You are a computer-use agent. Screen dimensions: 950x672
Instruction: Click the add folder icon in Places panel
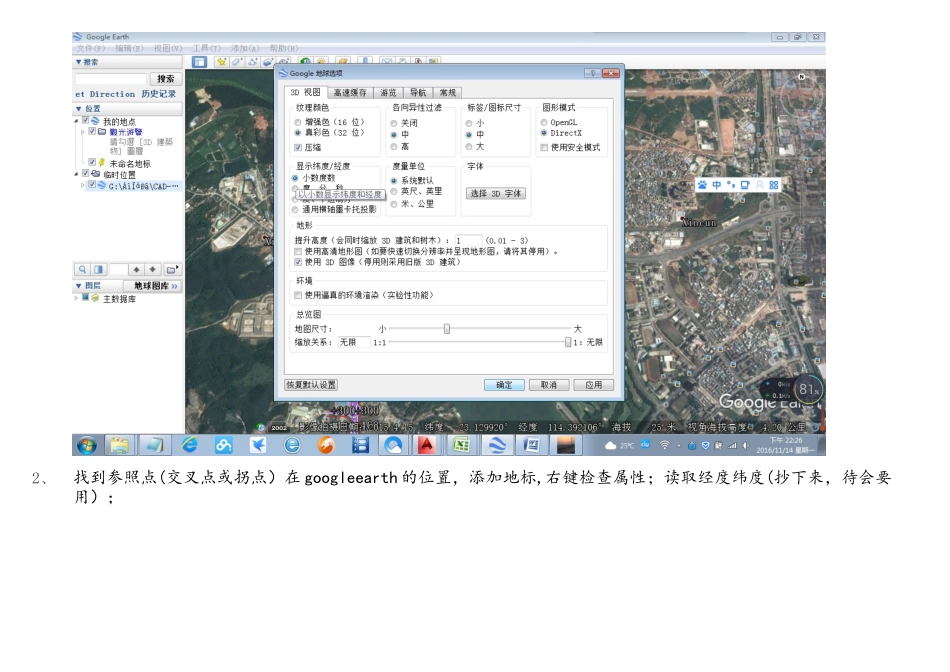tap(172, 269)
